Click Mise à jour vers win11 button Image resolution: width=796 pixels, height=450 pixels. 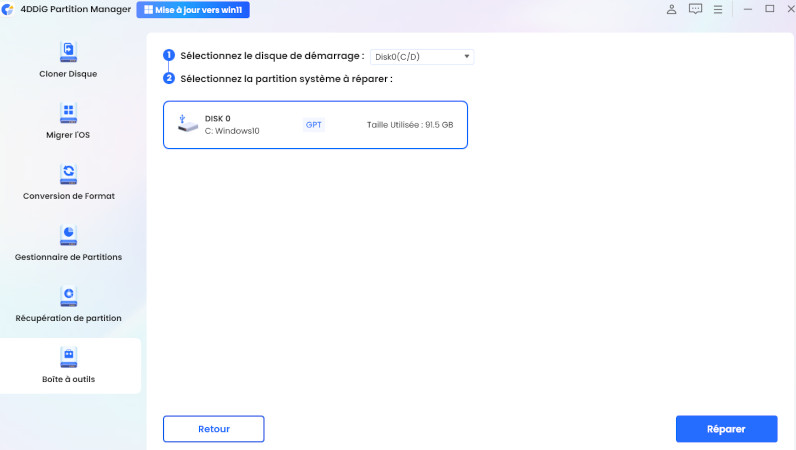(193, 10)
